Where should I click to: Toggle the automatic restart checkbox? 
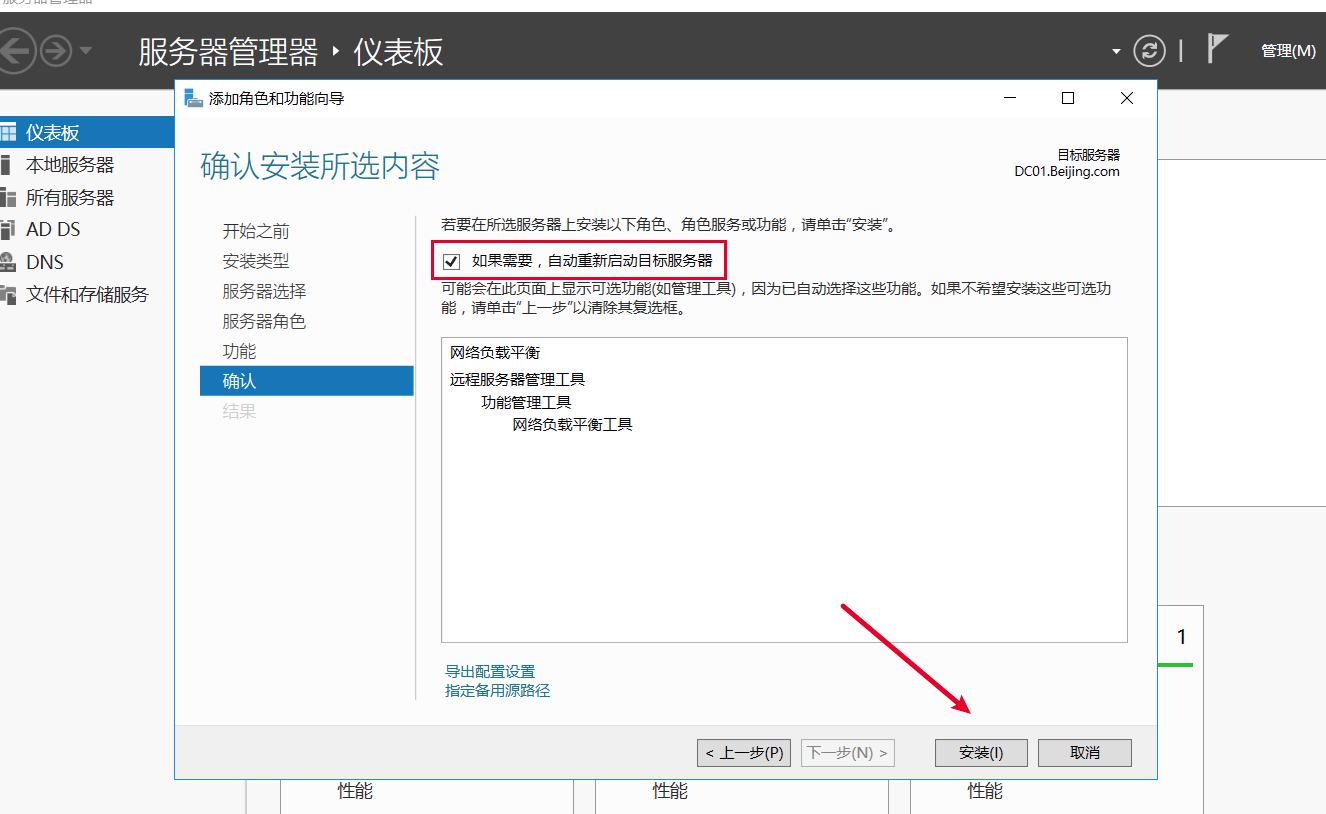pos(452,262)
